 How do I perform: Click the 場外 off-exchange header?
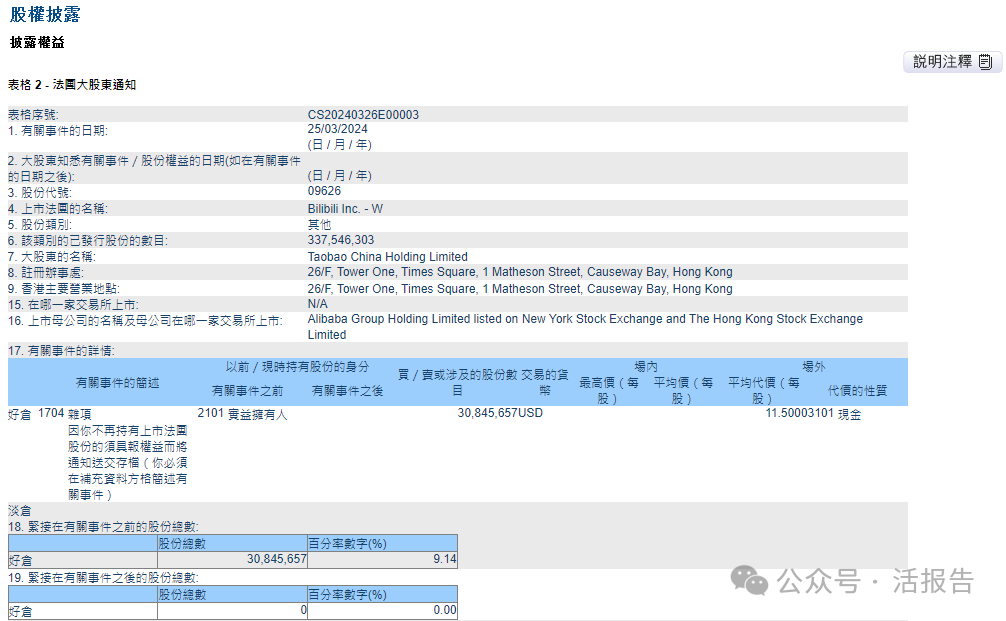[x=814, y=367]
